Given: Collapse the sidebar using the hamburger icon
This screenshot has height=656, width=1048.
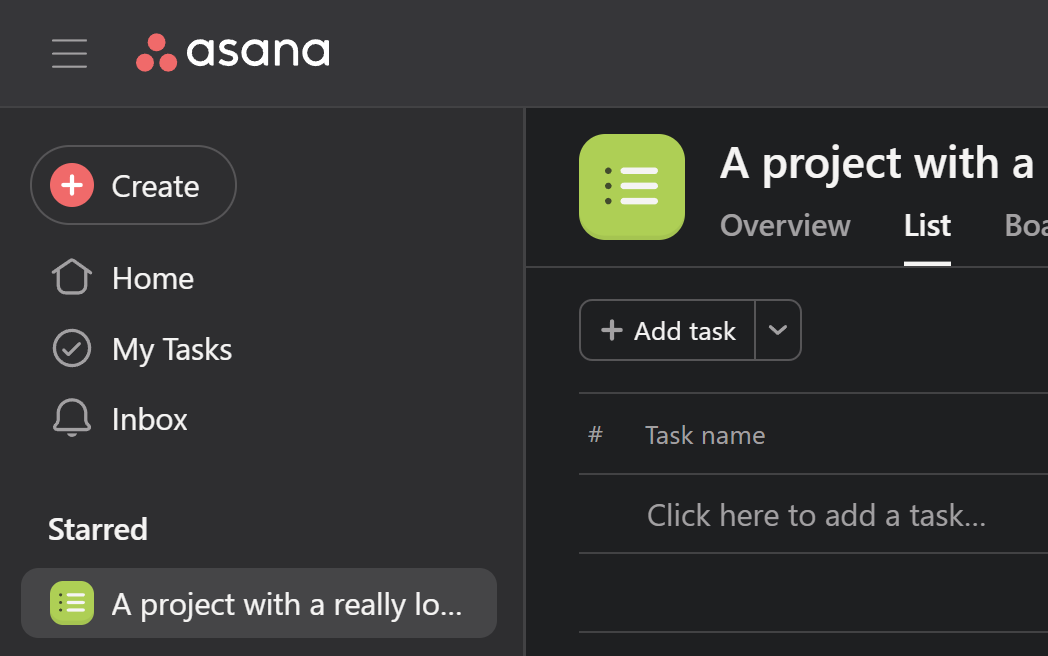Looking at the screenshot, I should point(70,53).
